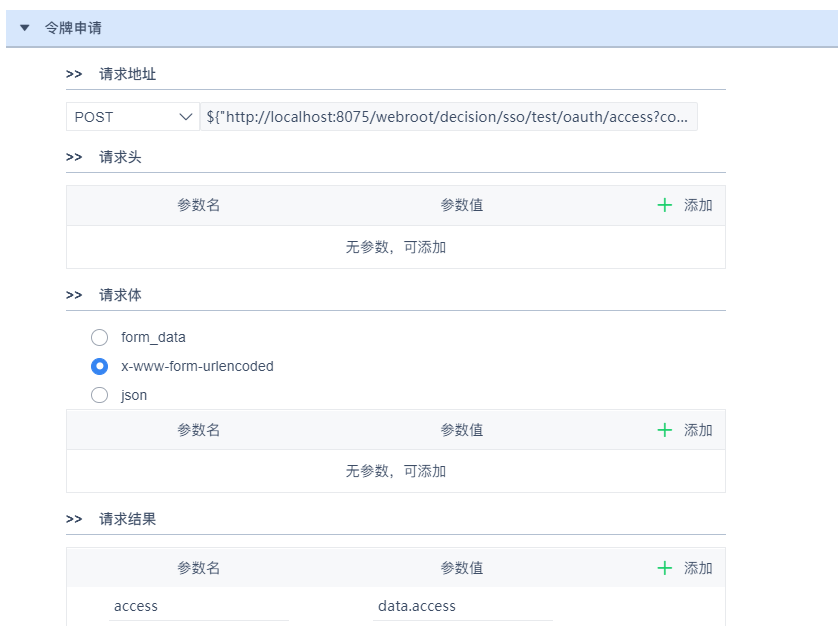Click 参数名 column header in 请求头 table
Viewport: 838px width, 642px height.
pyautogui.click(x=198, y=205)
